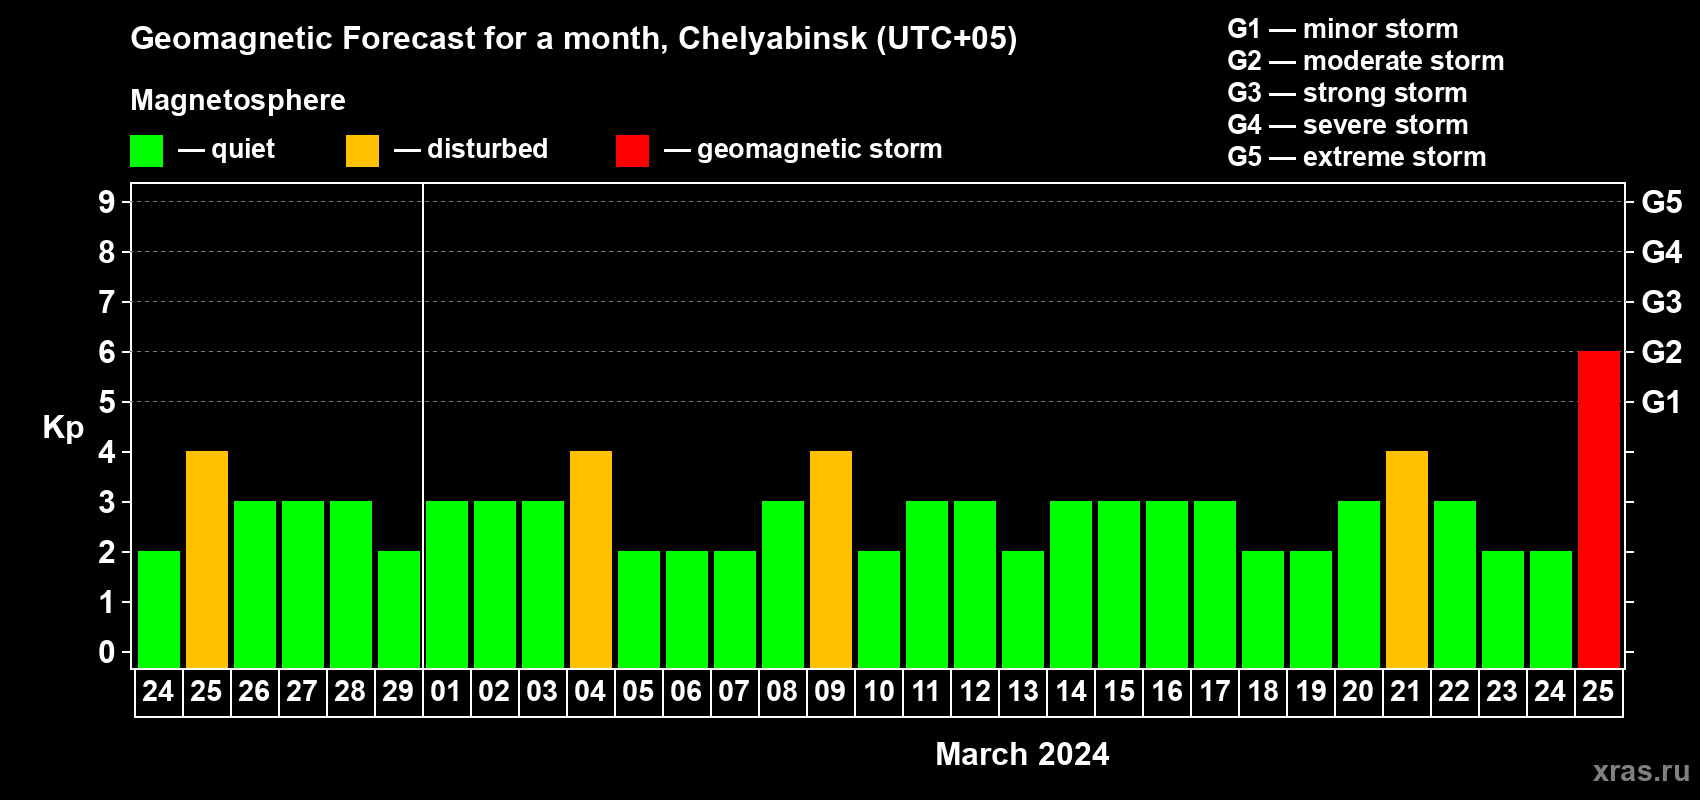Click the green bar above date 08
Screen dimensions: 1700x800
pyautogui.click(x=782, y=584)
